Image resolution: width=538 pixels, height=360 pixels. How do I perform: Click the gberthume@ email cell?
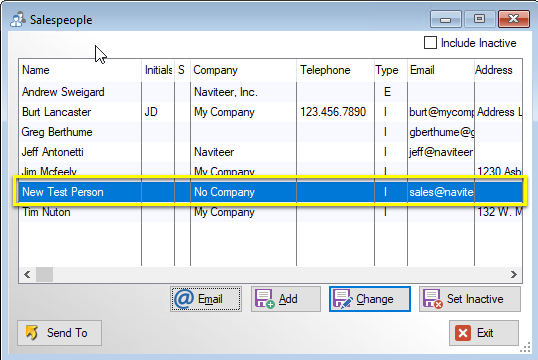(x=441, y=132)
